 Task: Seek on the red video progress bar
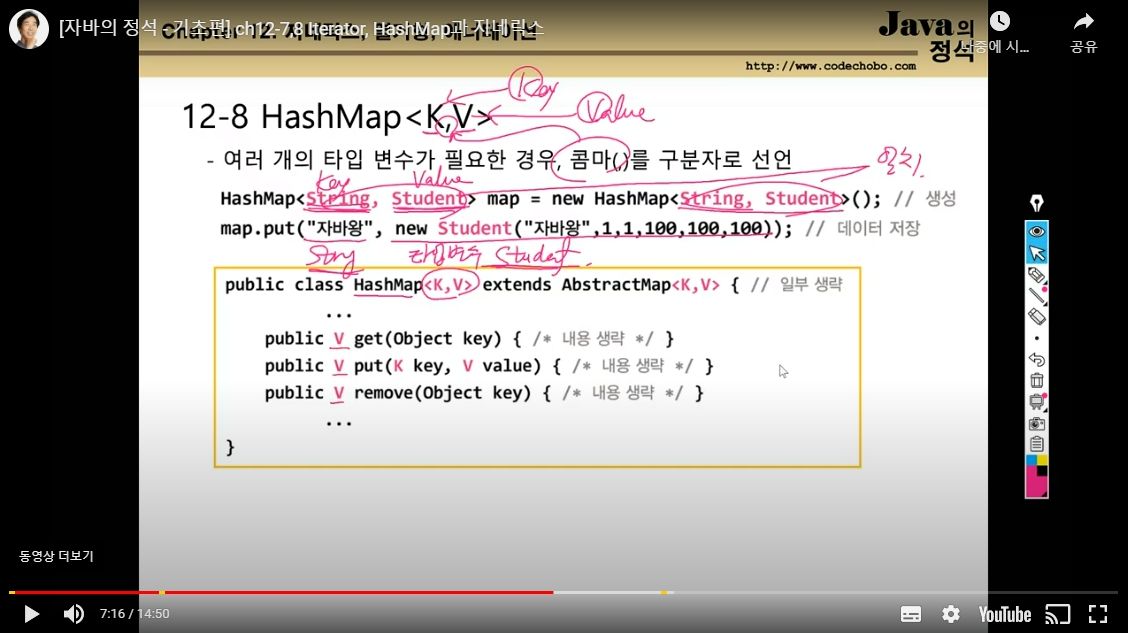tap(281, 593)
